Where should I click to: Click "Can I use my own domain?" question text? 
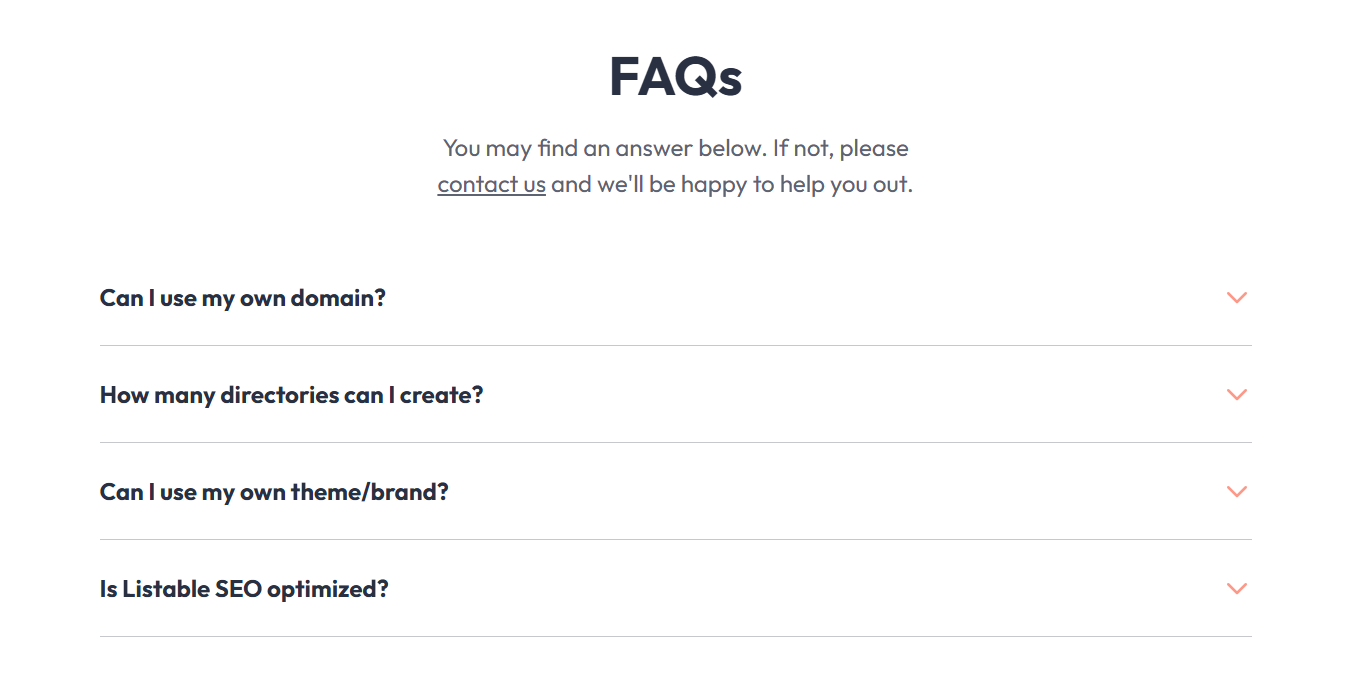[242, 298]
